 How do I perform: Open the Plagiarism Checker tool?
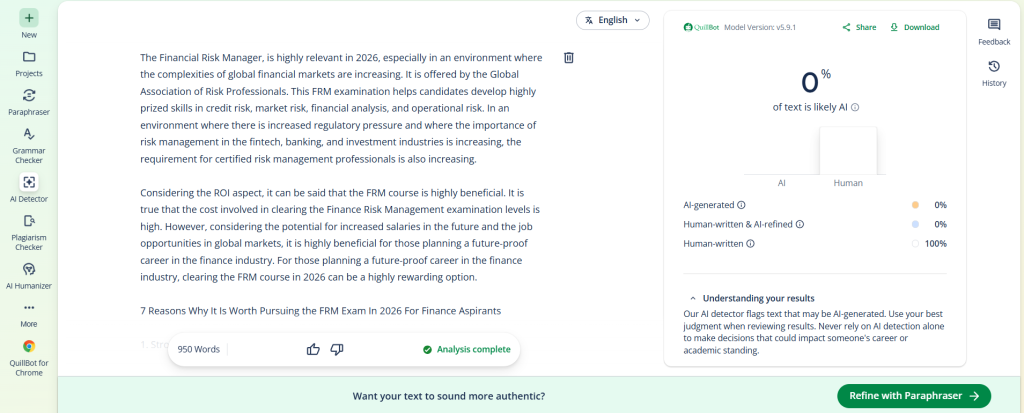(29, 222)
